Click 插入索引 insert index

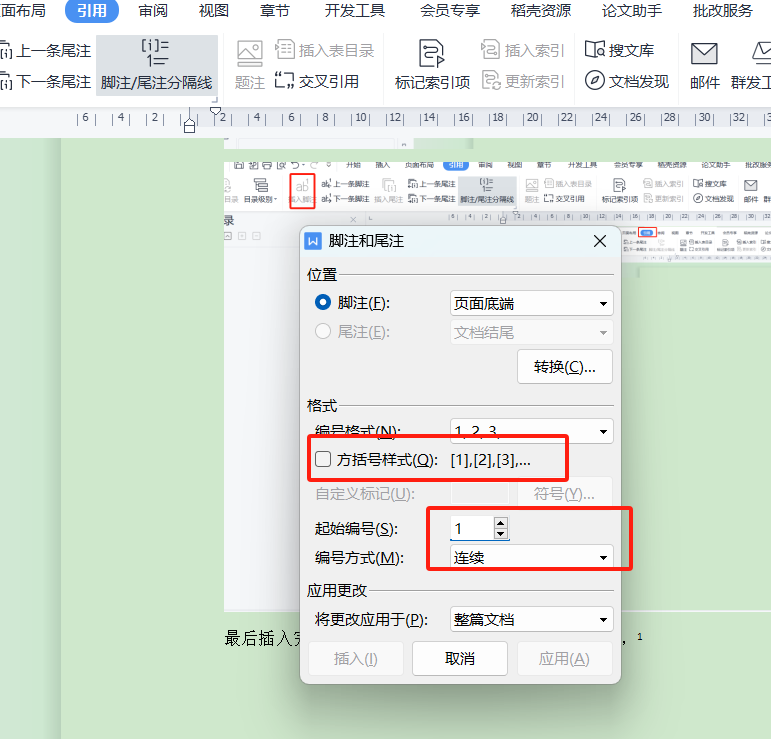(x=523, y=50)
